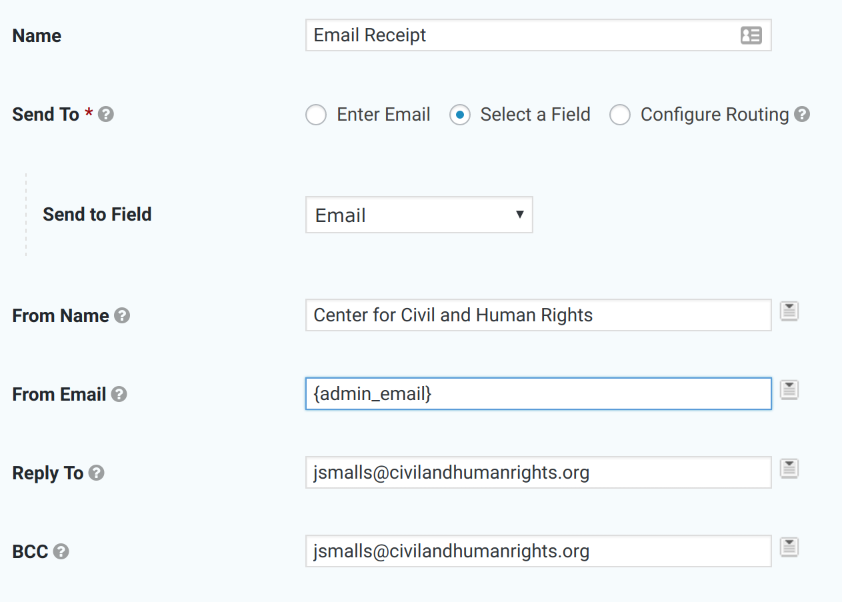Show help tooltip for BCC
Screen dimensions: 842x602
click(61, 552)
